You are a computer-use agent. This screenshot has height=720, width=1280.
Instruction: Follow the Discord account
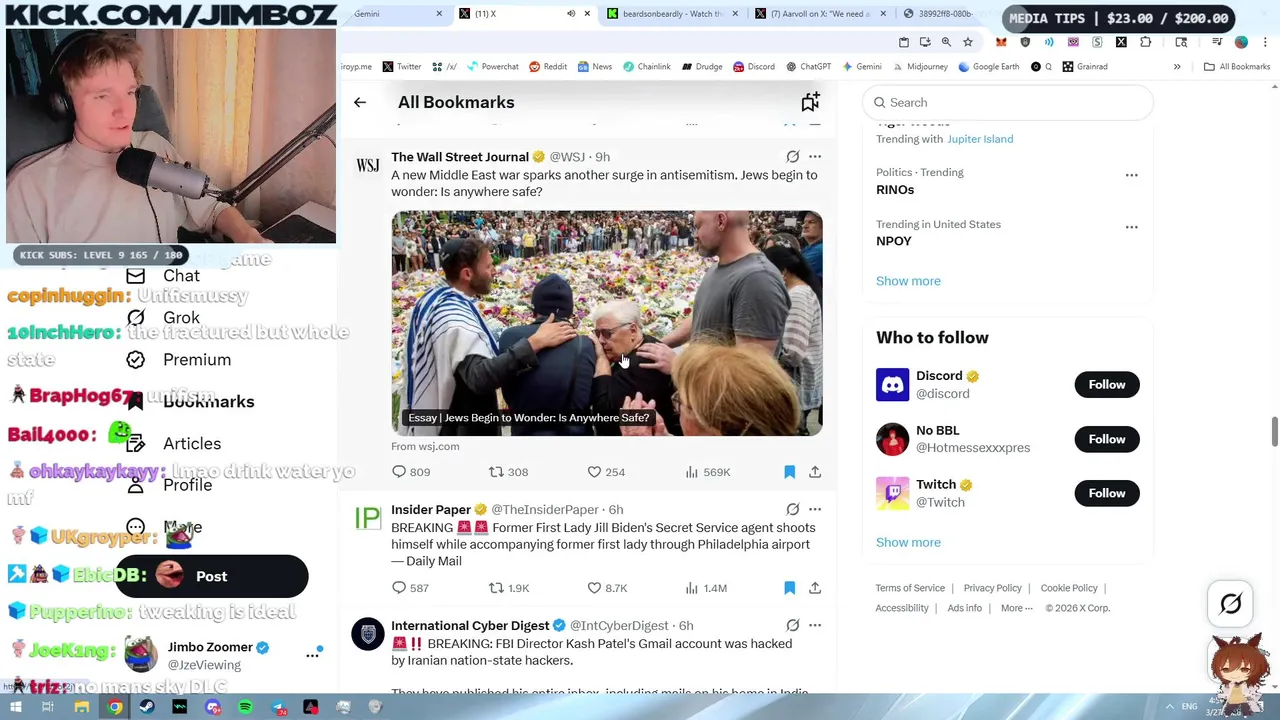[1107, 385]
